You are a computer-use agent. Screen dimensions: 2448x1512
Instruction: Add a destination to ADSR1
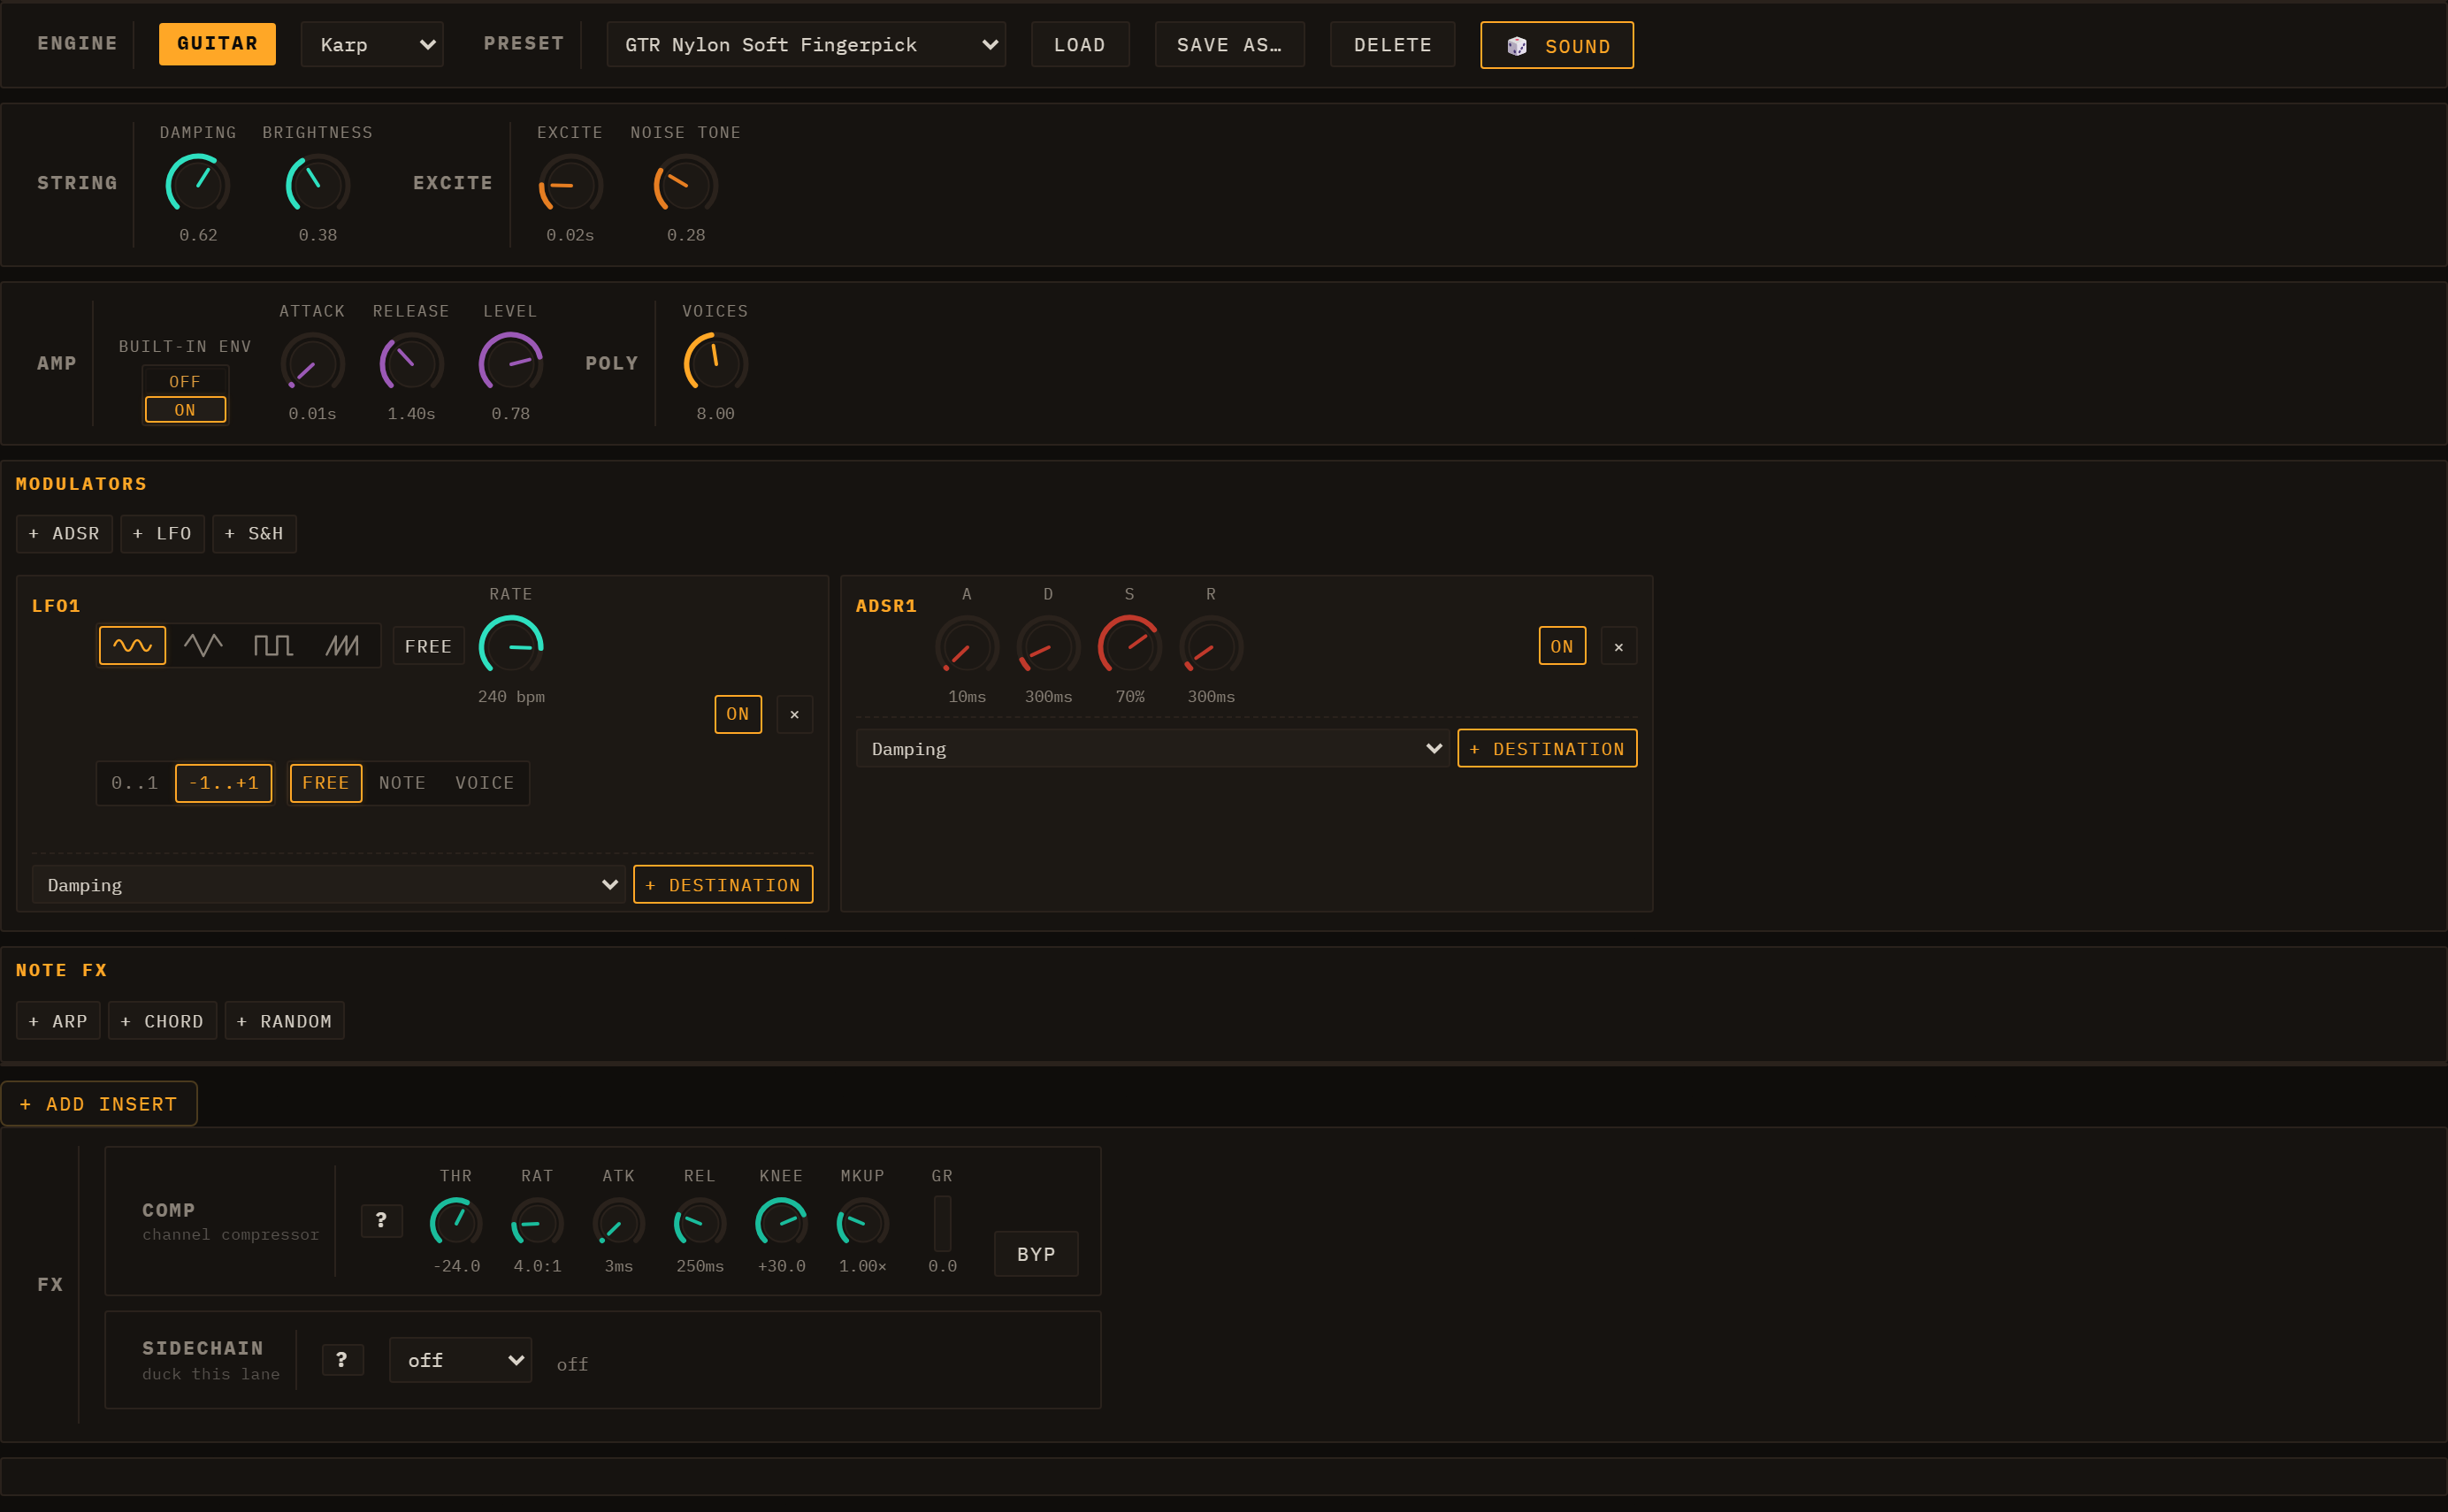click(x=1547, y=749)
